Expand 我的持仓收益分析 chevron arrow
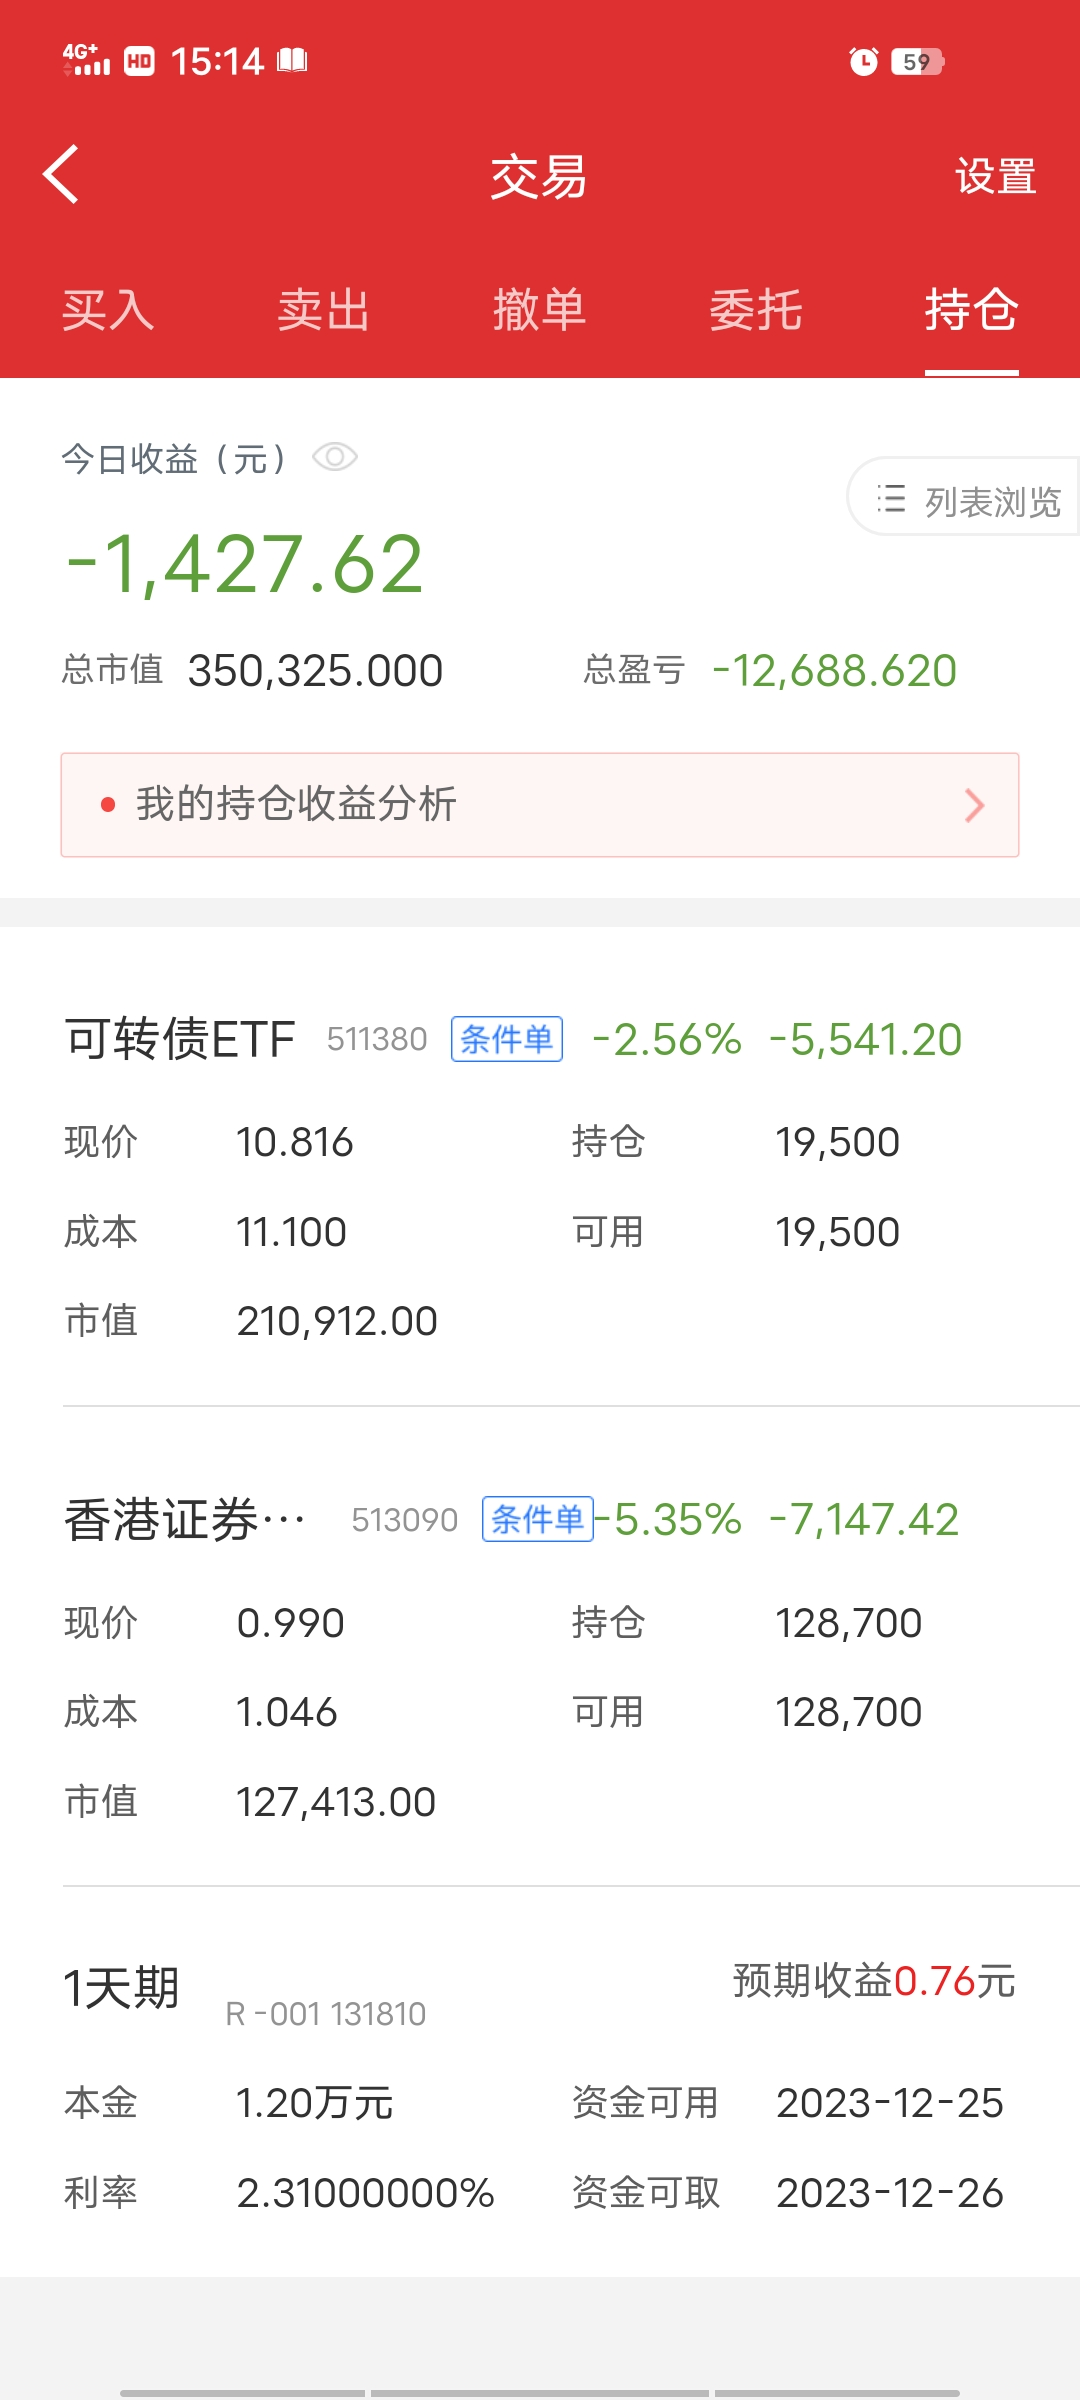 tap(974, 805)
